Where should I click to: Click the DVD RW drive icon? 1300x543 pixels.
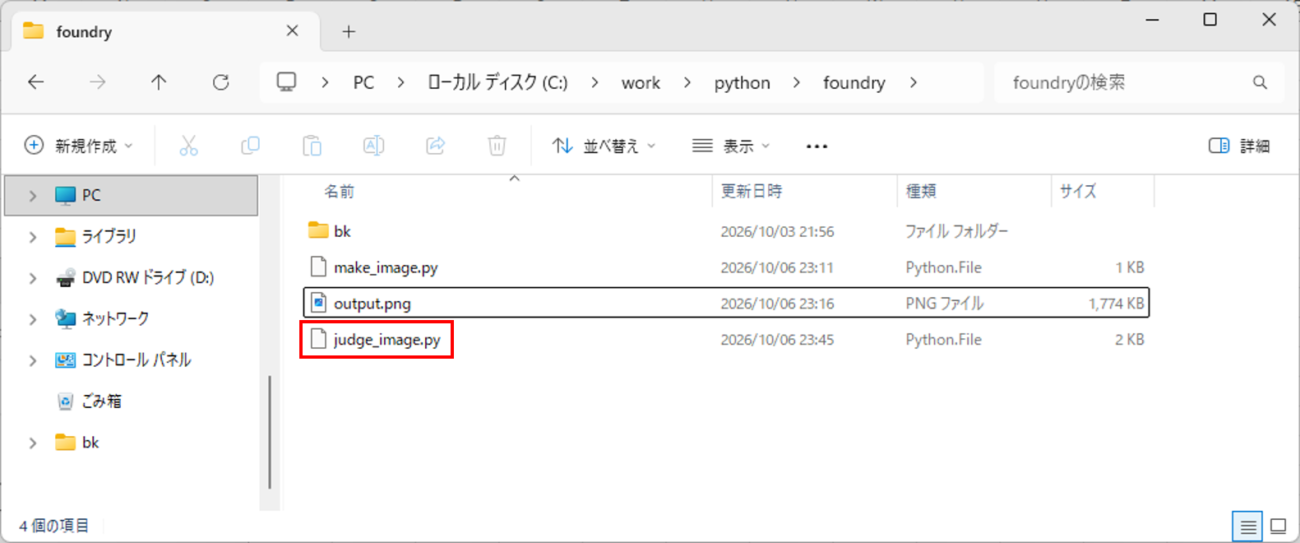tap(66, 278)
